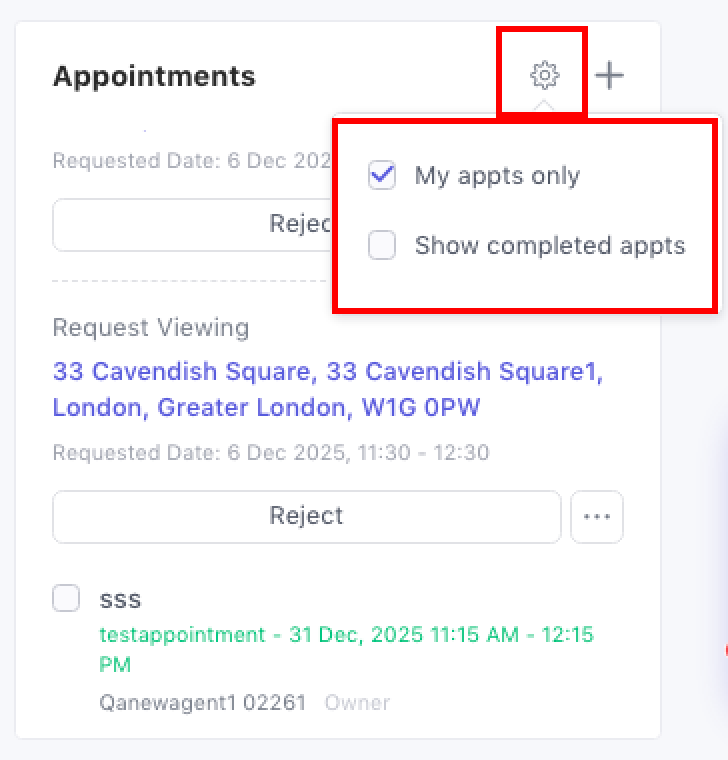
Task: Open the three-dots more options menu
Action: coord(597,516)
